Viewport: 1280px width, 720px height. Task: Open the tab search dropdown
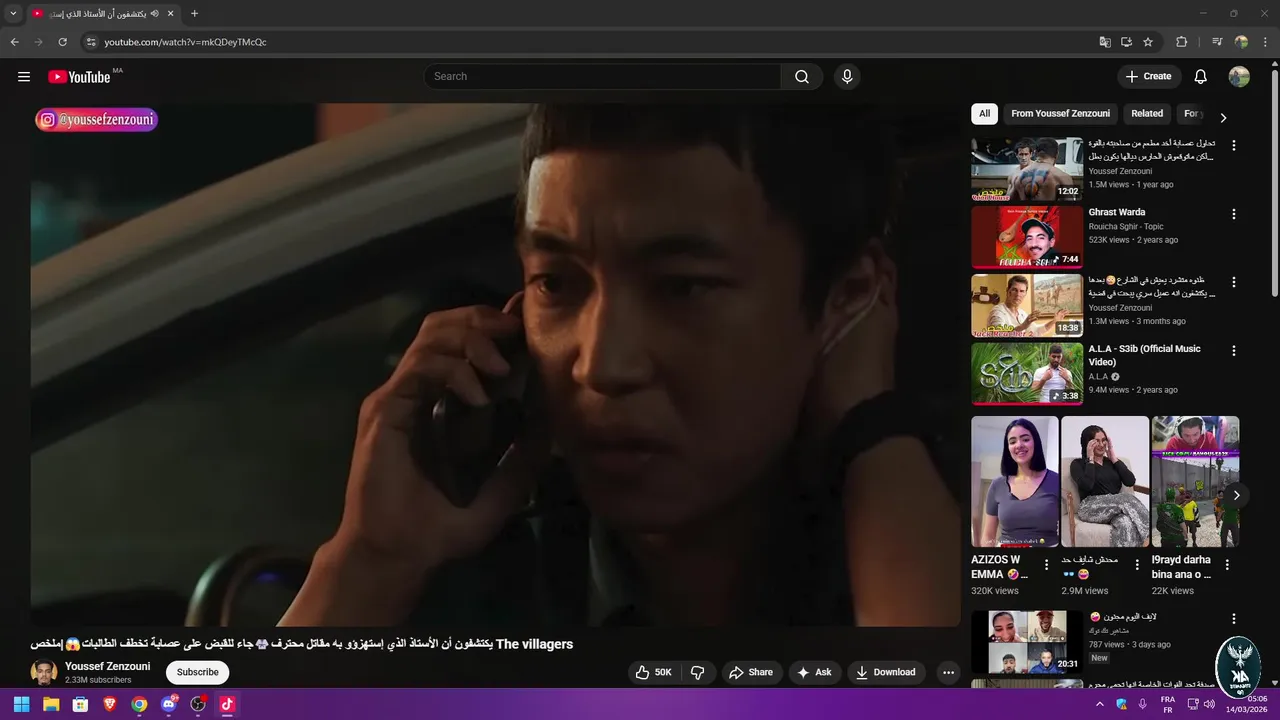(13, 14)
